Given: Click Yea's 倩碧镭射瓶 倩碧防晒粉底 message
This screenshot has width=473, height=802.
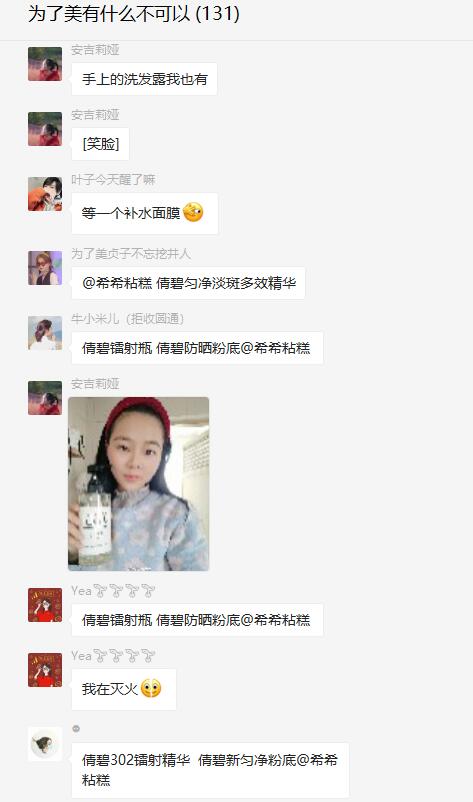Looking at the screenshot, I should [x=197, y=620].
